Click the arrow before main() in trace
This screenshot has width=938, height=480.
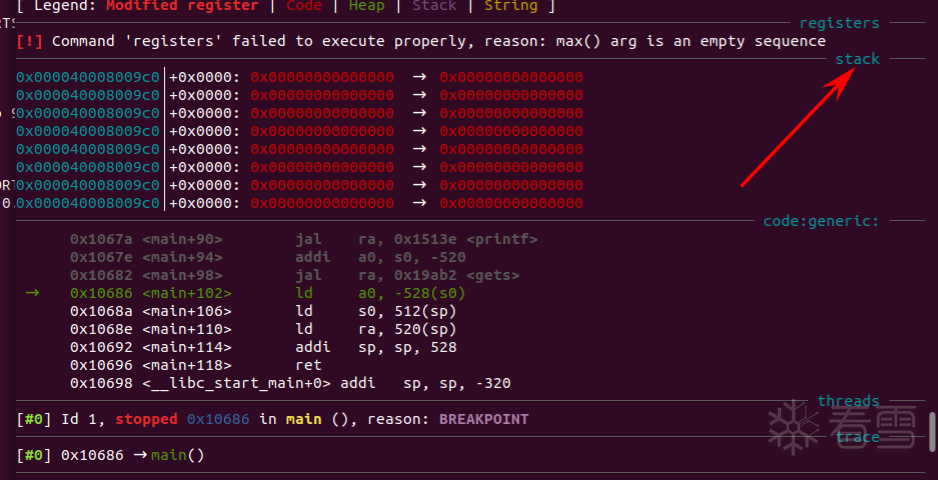[x=140, y=455]
